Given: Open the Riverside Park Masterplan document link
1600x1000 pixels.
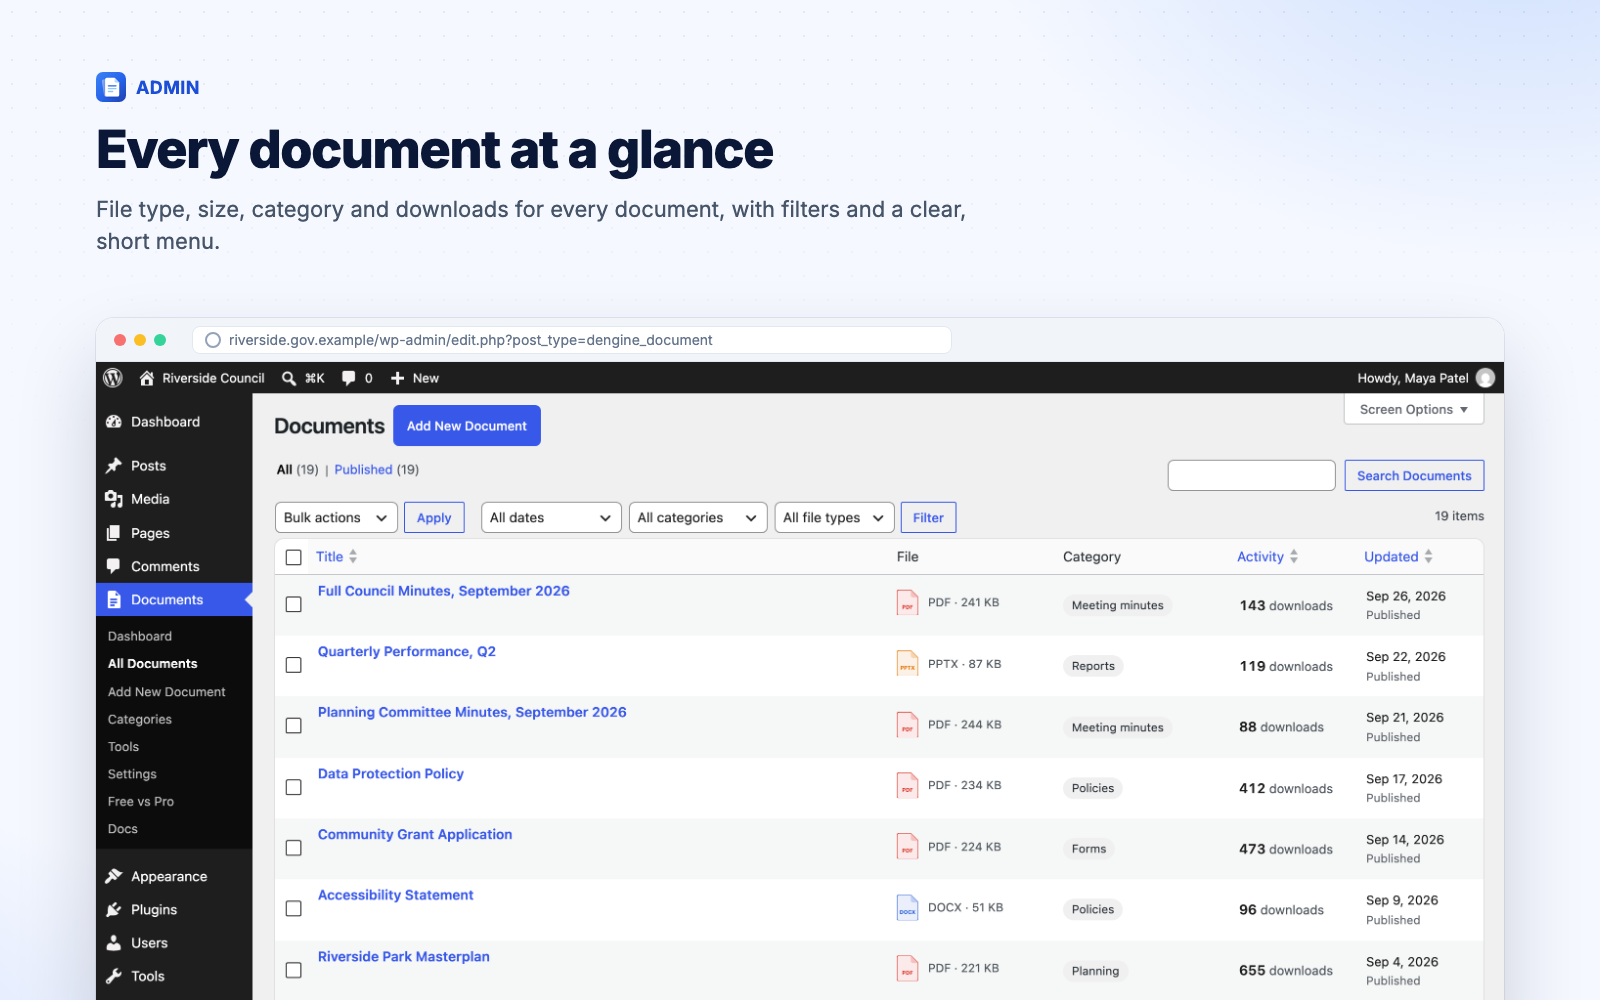Looking at the screenshot, I should tap(404, 957).
